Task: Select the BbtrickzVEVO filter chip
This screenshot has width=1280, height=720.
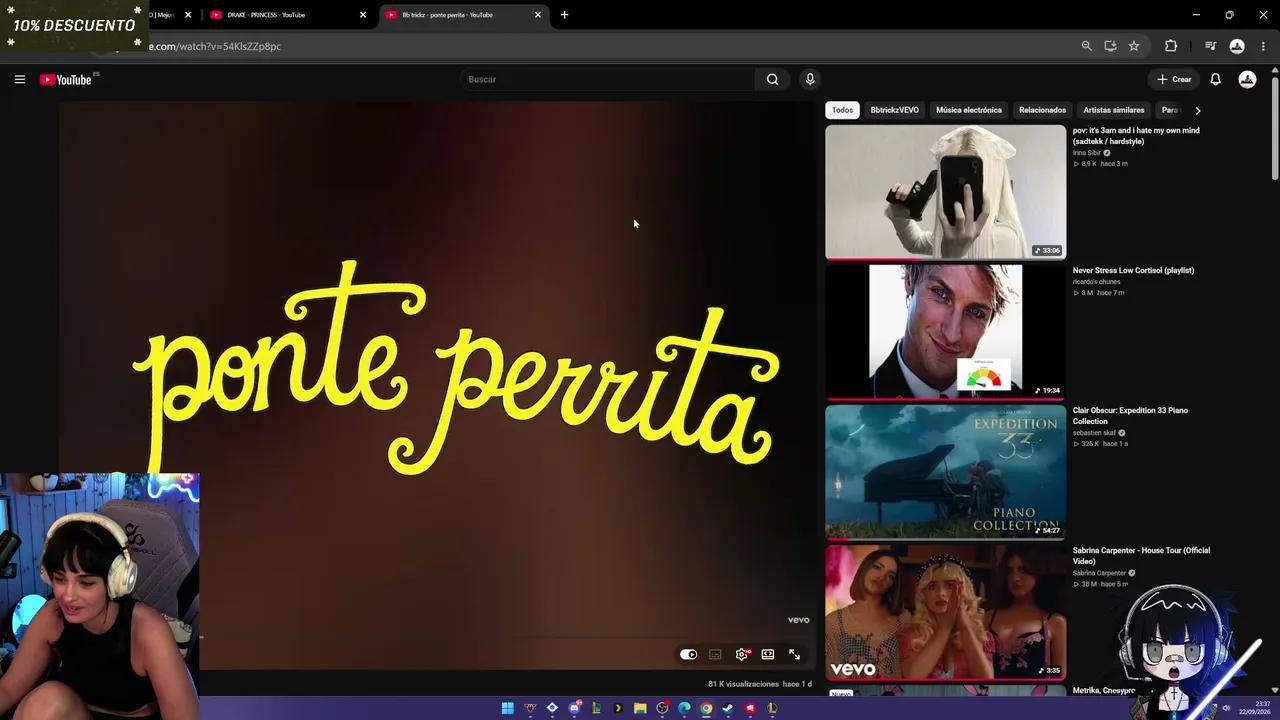Action: coord(894,110)
